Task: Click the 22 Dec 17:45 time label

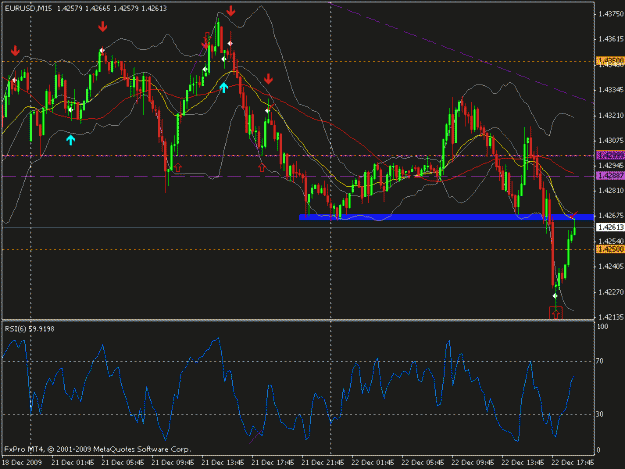Action: tap(573, 463)
